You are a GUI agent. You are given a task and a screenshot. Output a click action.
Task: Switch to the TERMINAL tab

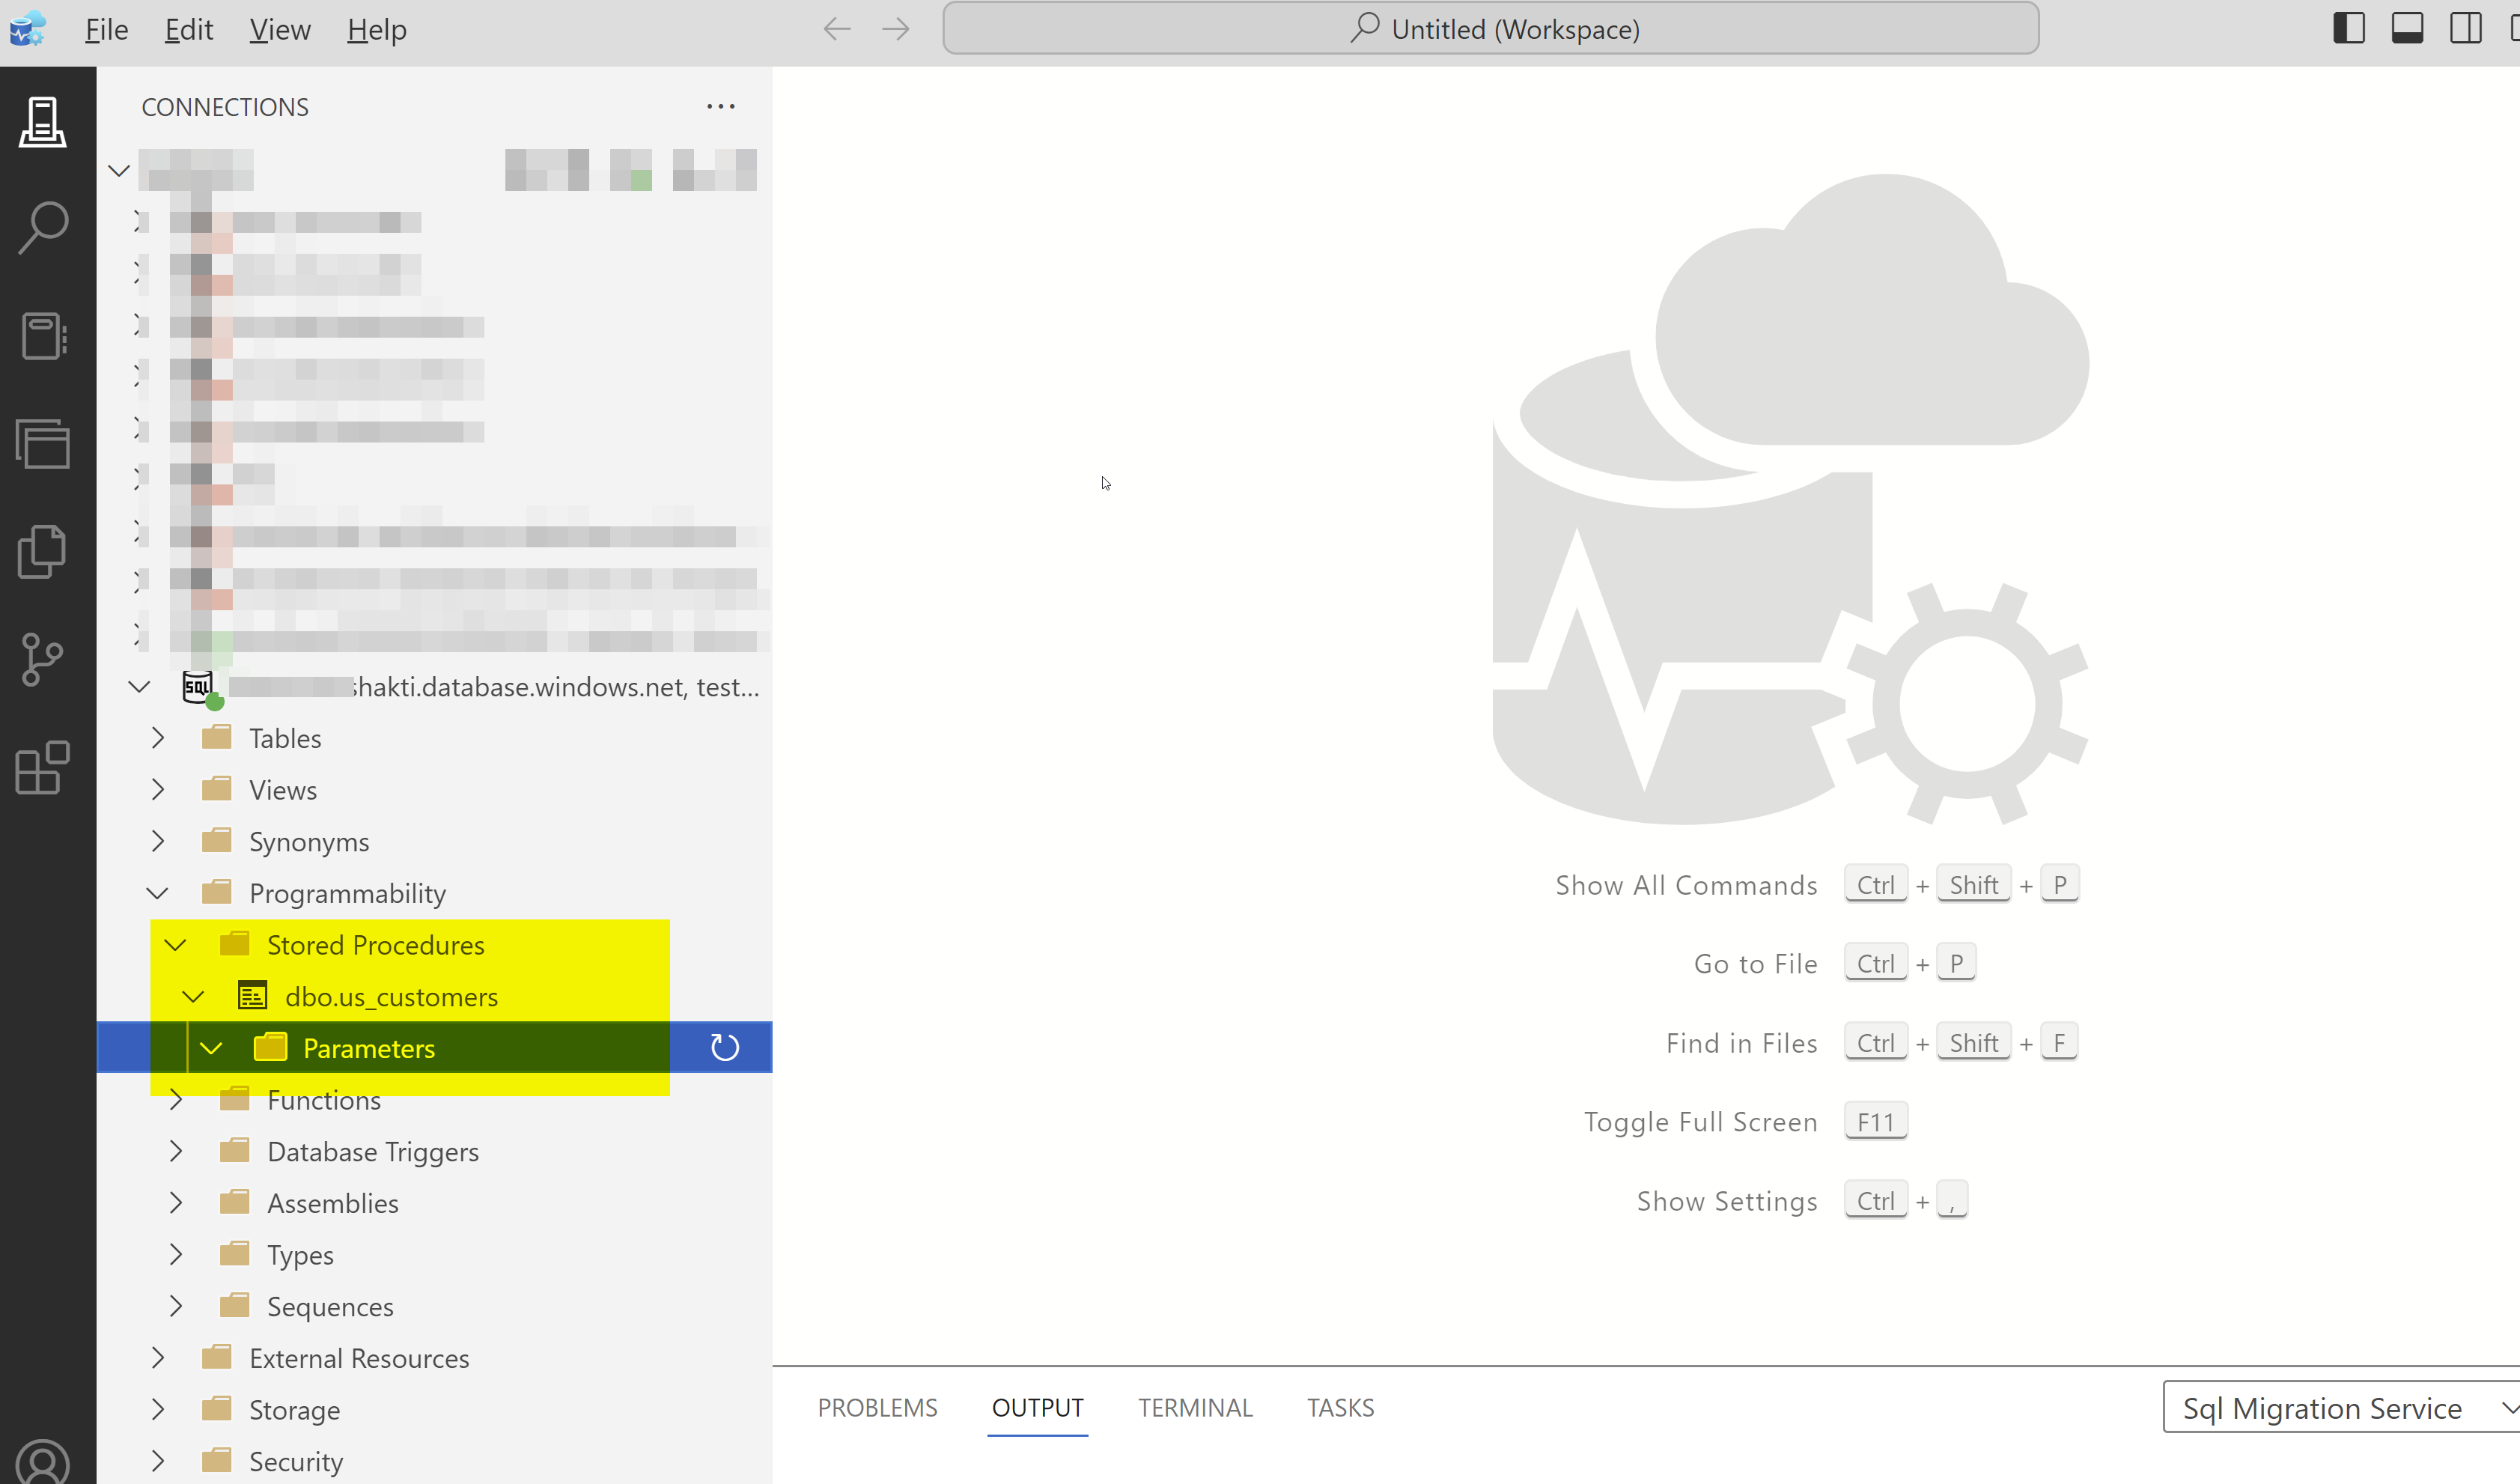1195,1407
